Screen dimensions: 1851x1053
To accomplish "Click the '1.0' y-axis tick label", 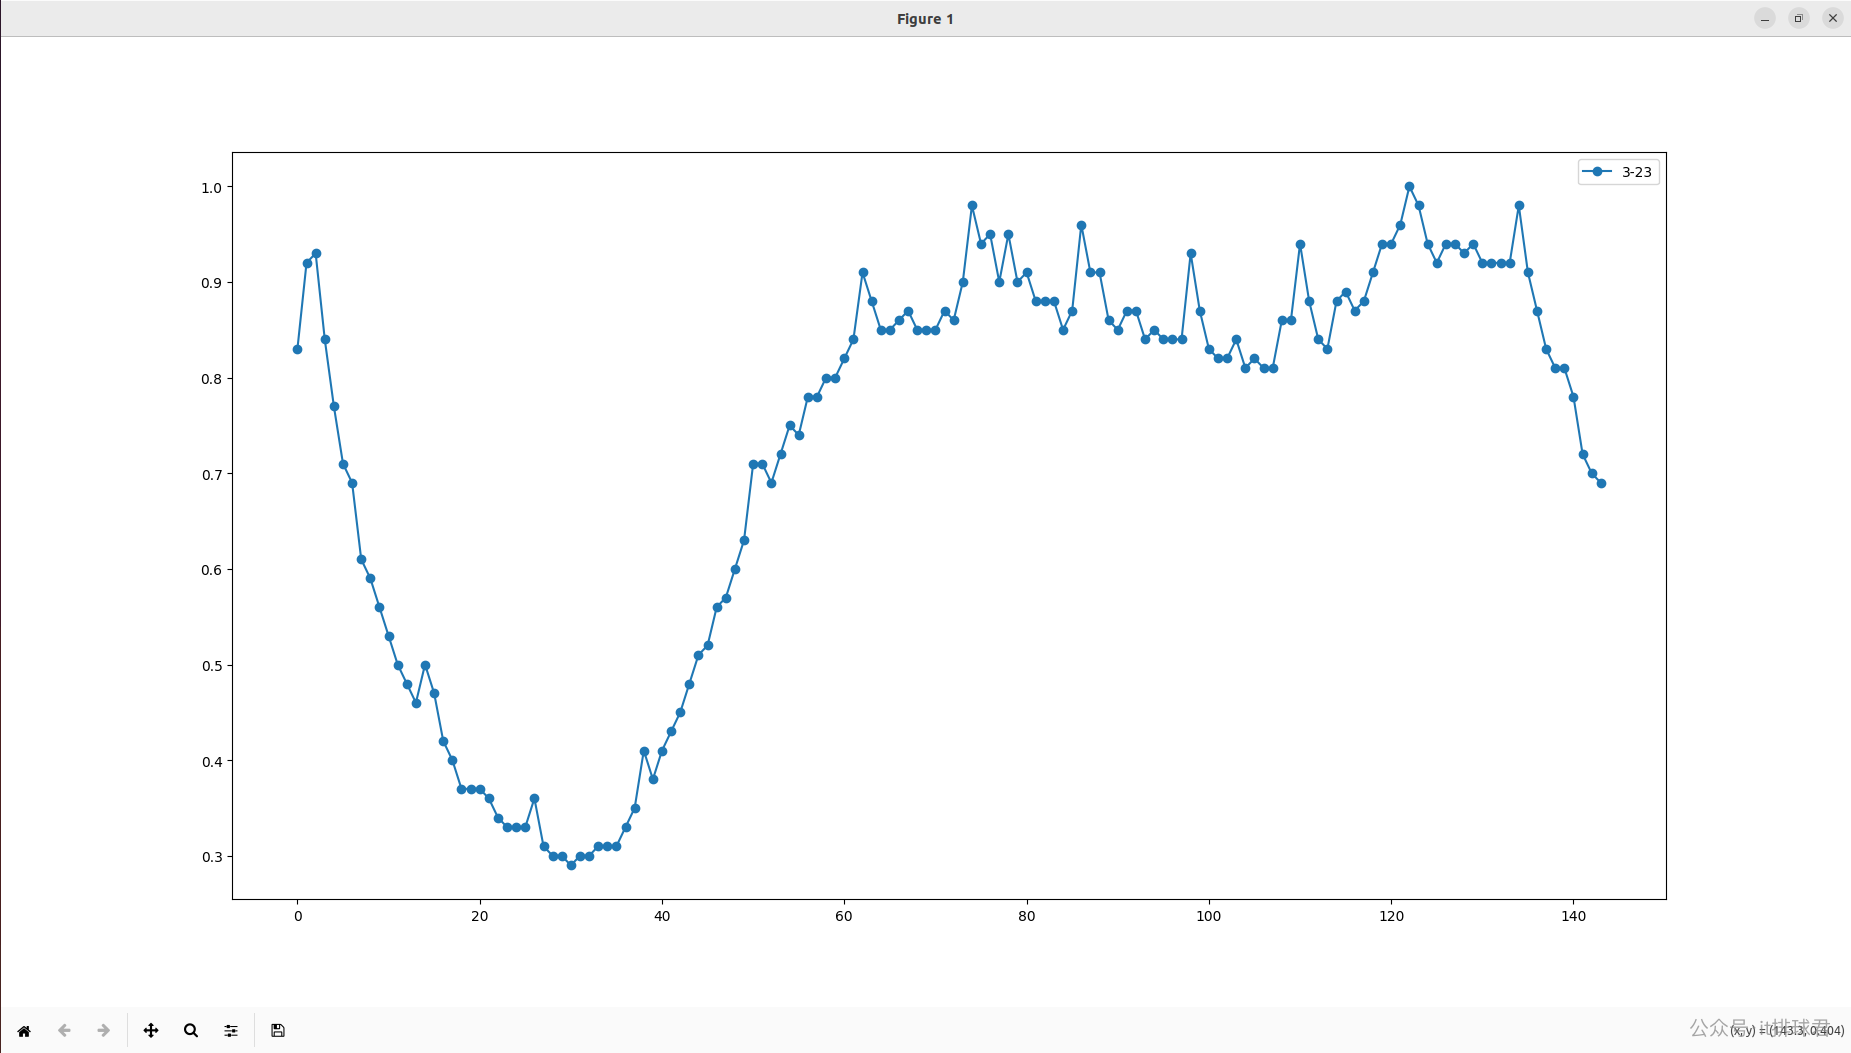I will pyautogui.click(x=211, y=188).
